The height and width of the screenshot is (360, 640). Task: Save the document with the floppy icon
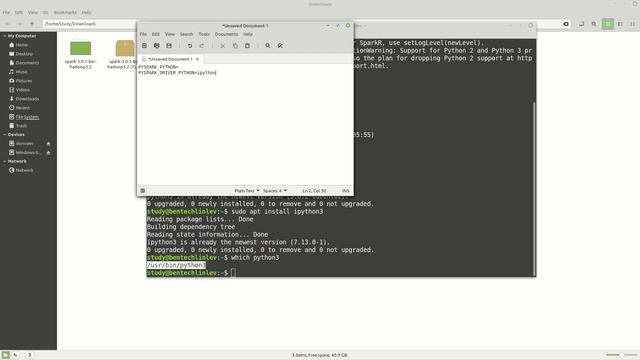(169, 46)
